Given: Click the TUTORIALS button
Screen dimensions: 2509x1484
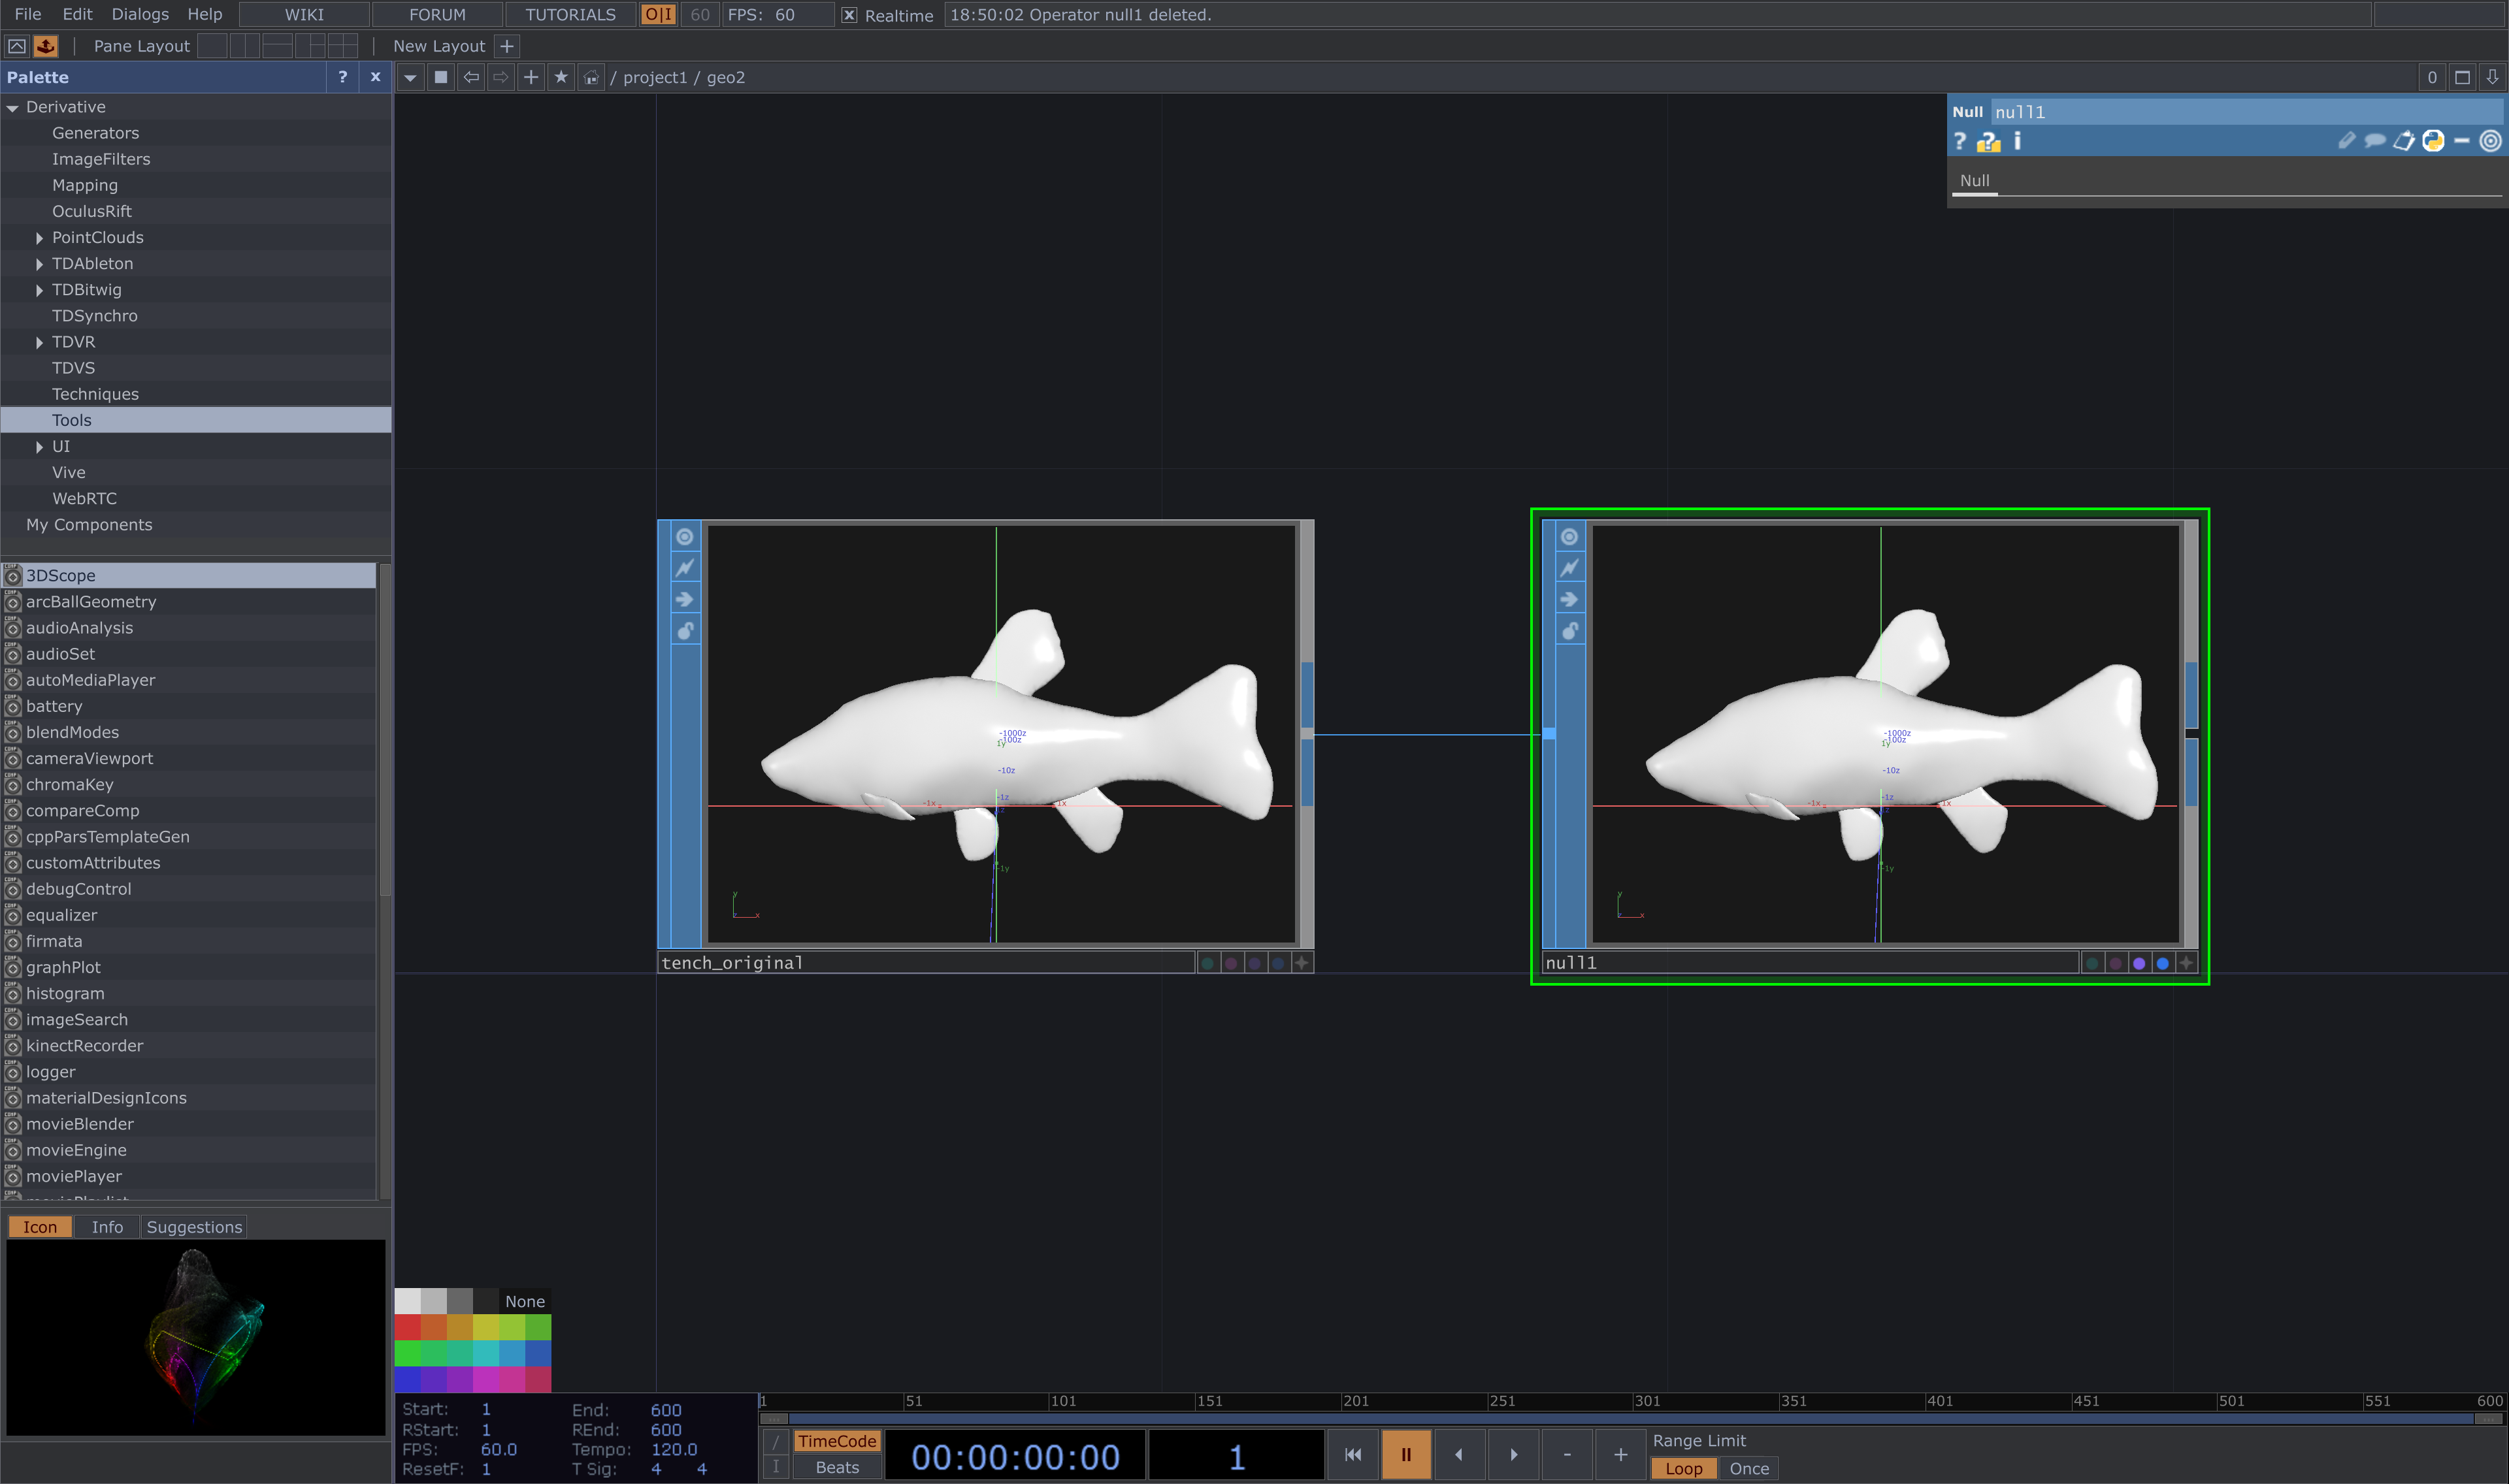Looking at the screenshot, I should tap(570, 14).
